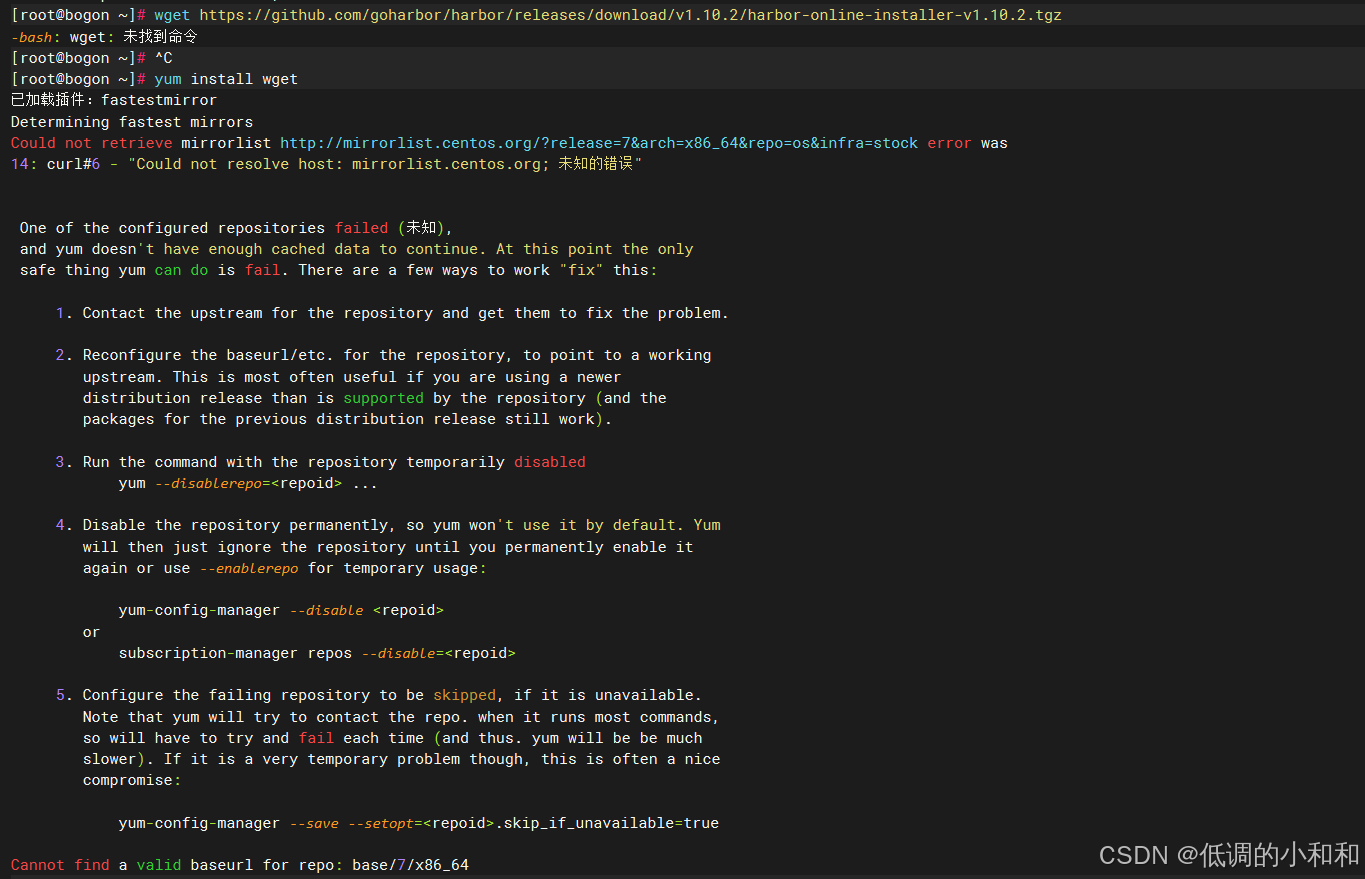Click 'One of the configured repositories failed' line
The image size is (1365, 879).
pyautogui.click(x=236, y=228)
